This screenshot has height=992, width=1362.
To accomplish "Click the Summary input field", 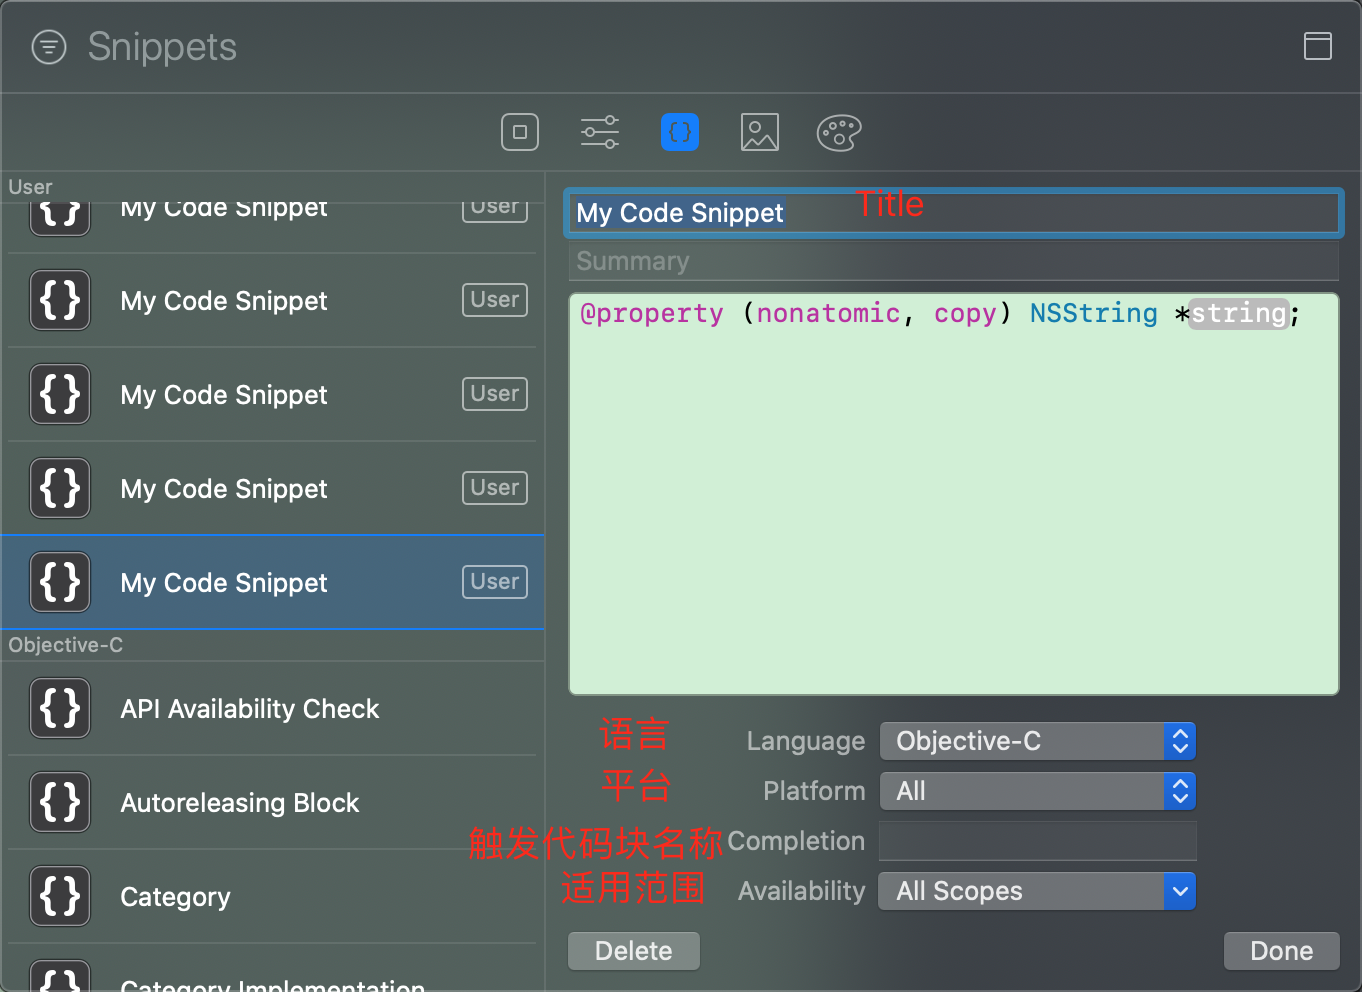I will coord(953,261).
